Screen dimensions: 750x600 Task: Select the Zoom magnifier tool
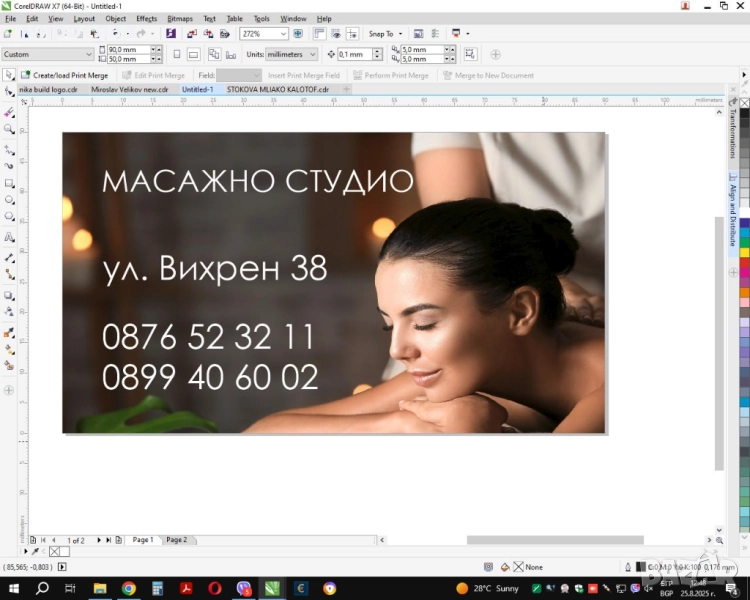9,129
